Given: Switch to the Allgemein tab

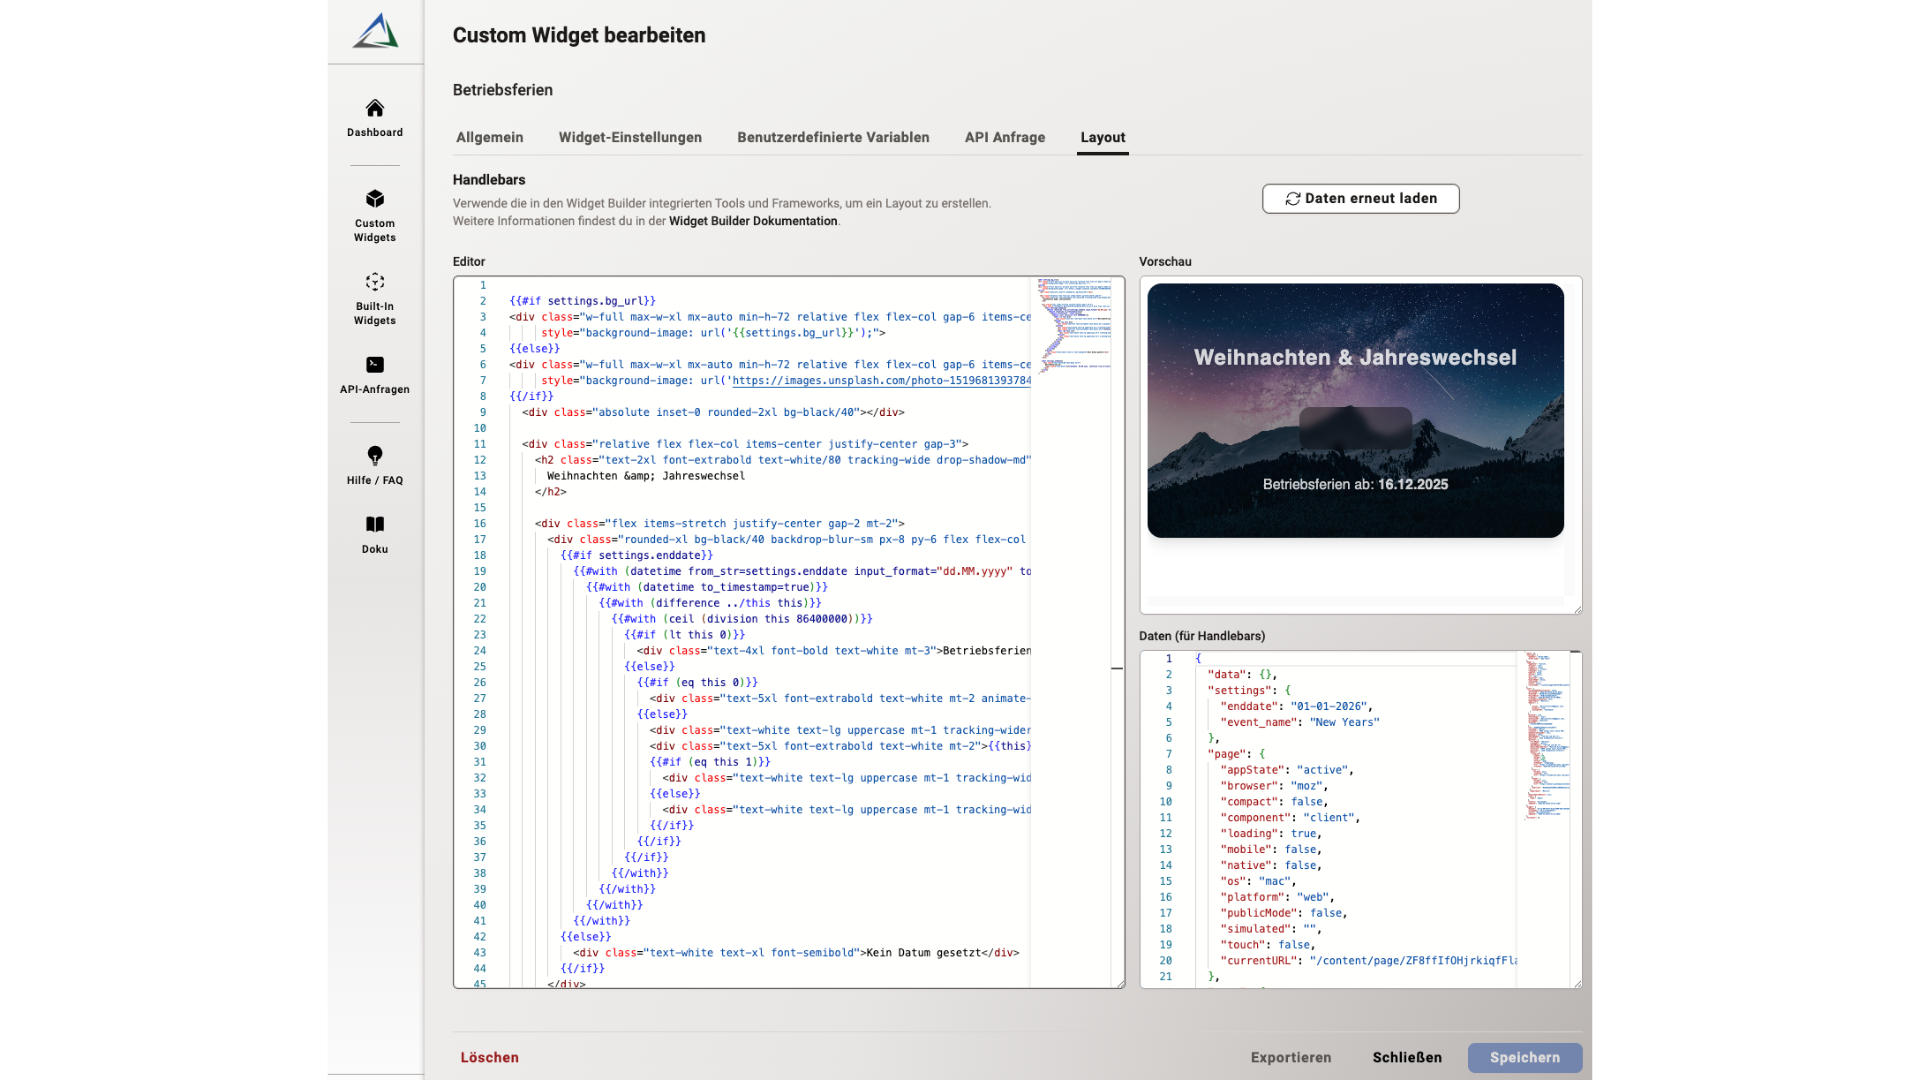Looking at the screenshot, I should [x=489, y=137].
